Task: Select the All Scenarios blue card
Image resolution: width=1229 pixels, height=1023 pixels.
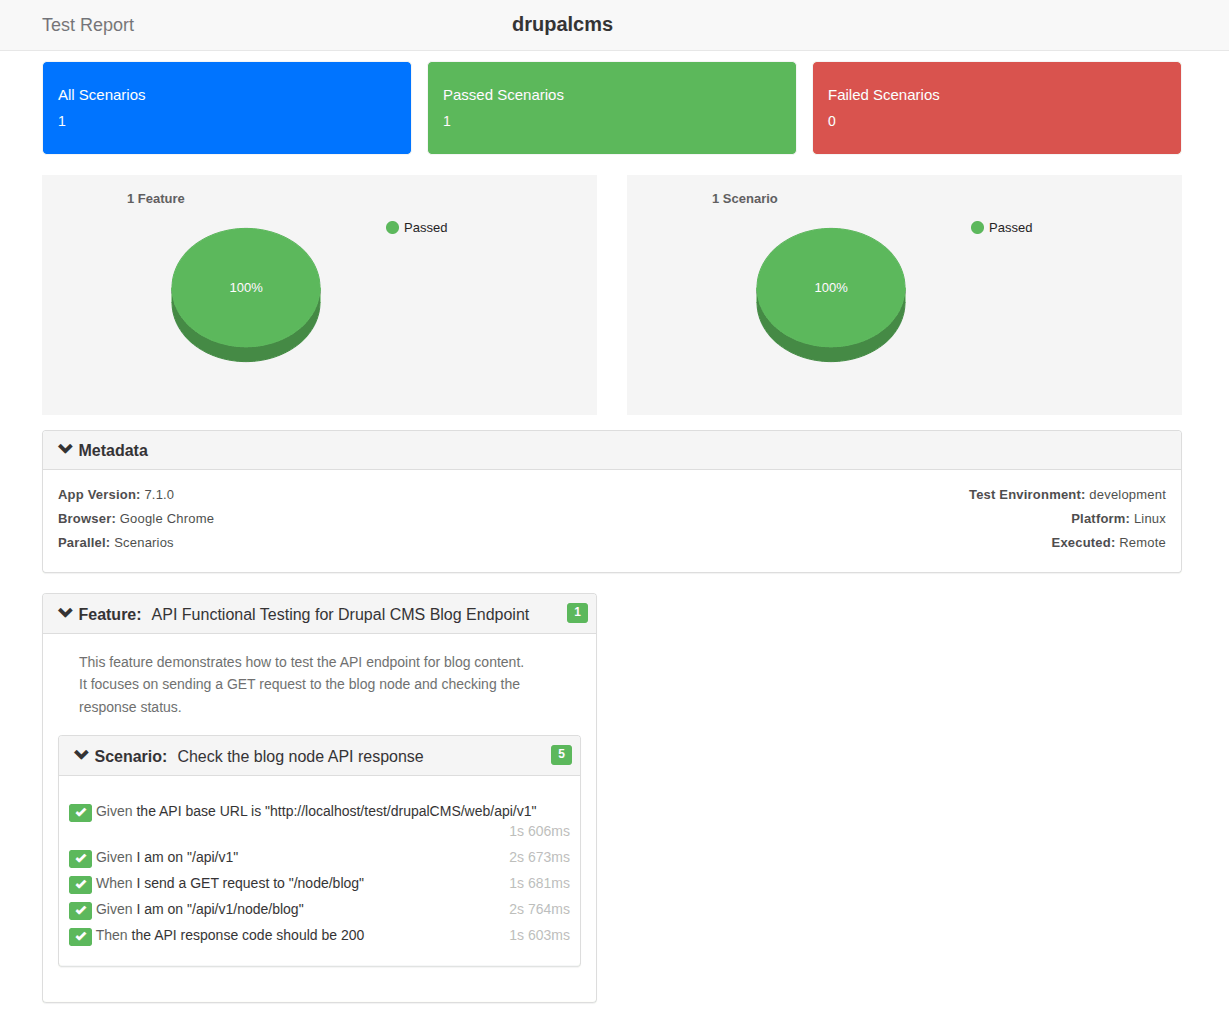Action: [227, 108]
